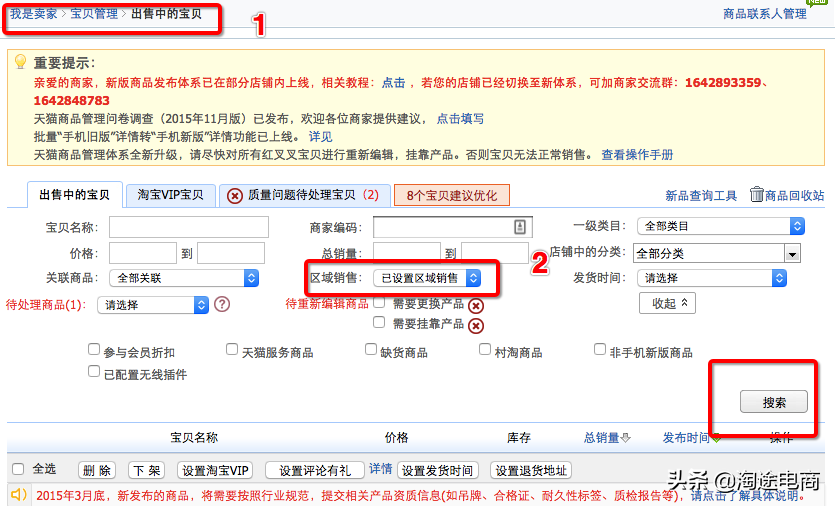Open the 待处理商品 请选择 dropdown
Viewport: 835px width, 506px height.
153,305
